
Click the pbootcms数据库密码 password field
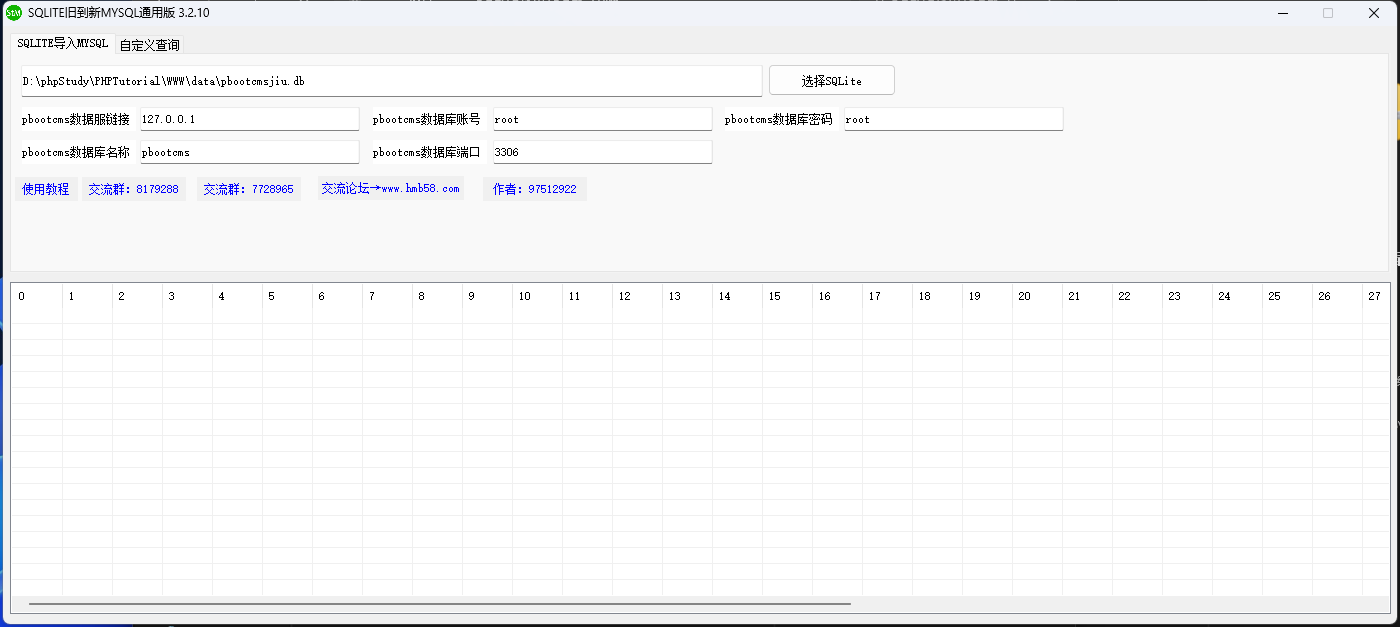[953, 118]
